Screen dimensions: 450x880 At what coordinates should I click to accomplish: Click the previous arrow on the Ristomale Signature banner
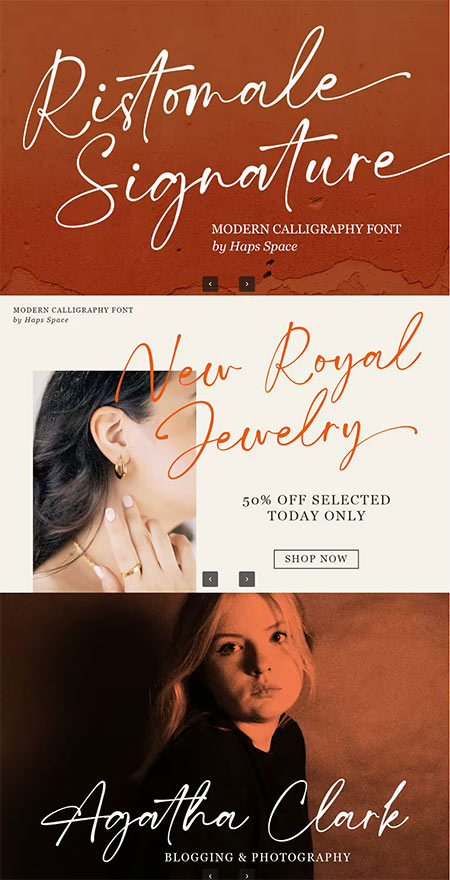[x=210, y=284]
